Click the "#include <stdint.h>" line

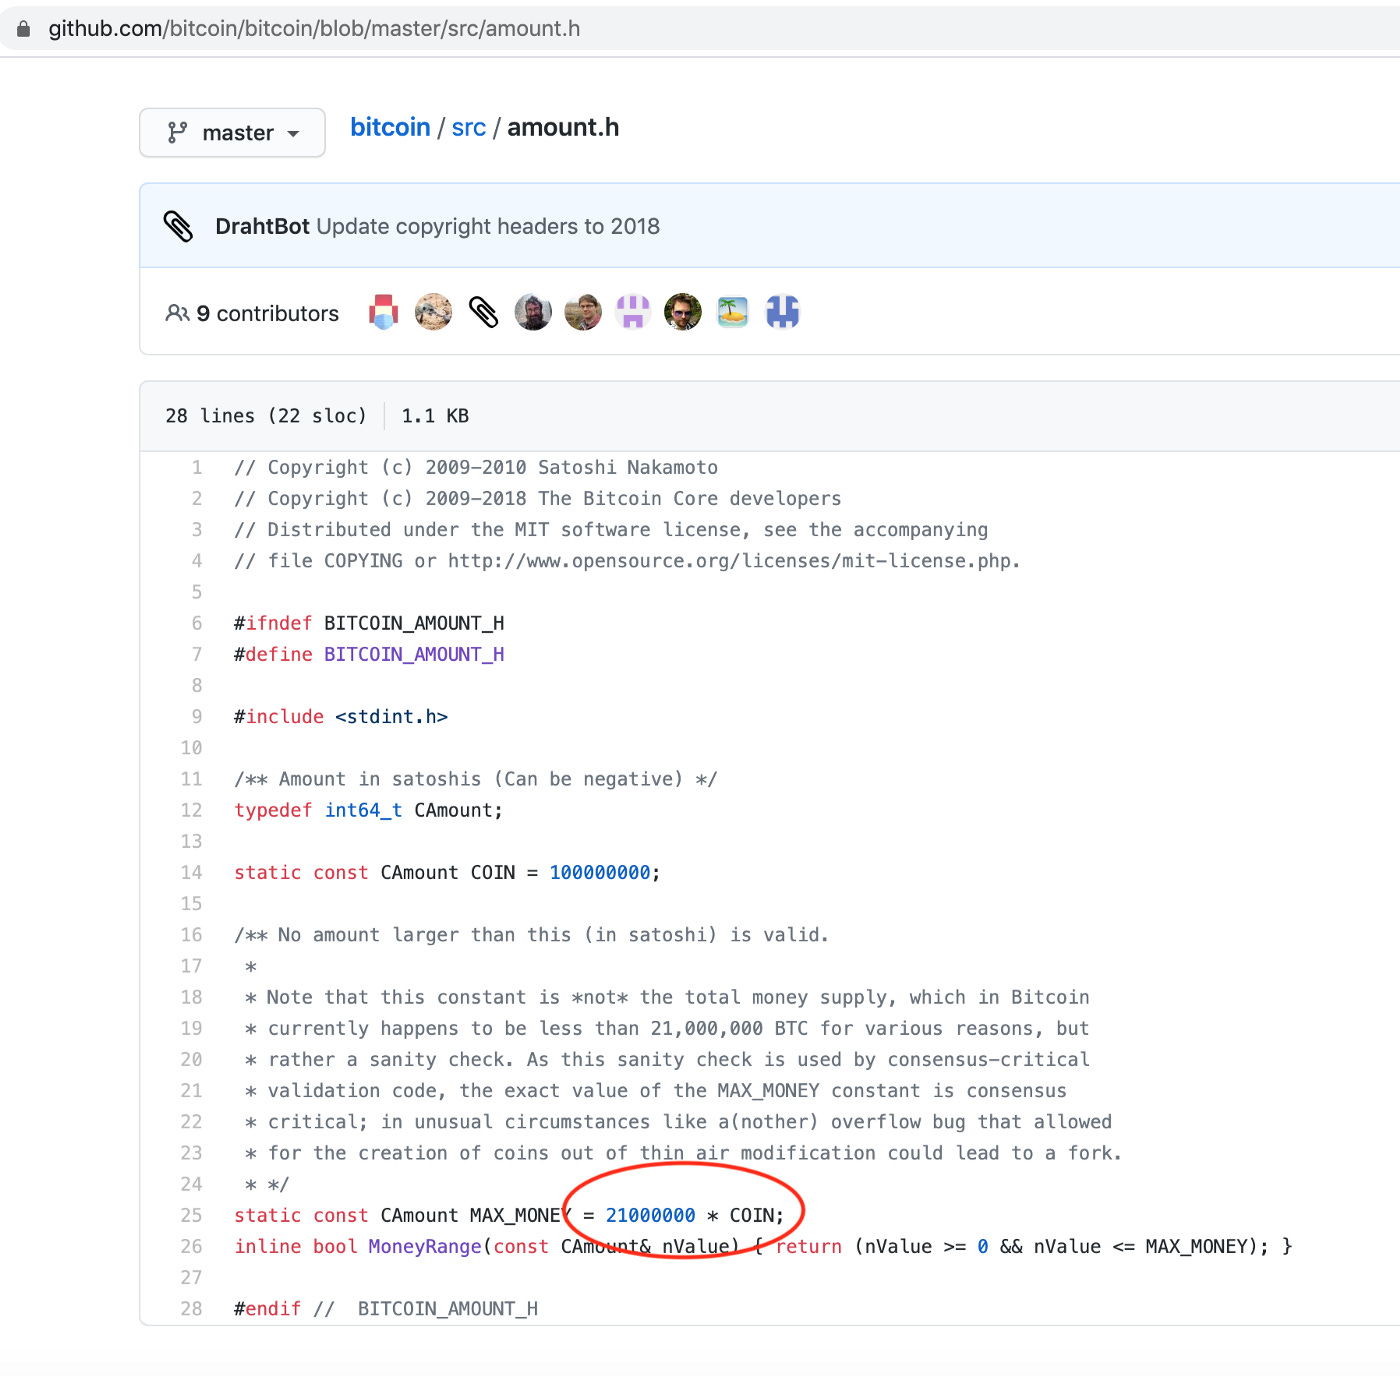(341, 717)
